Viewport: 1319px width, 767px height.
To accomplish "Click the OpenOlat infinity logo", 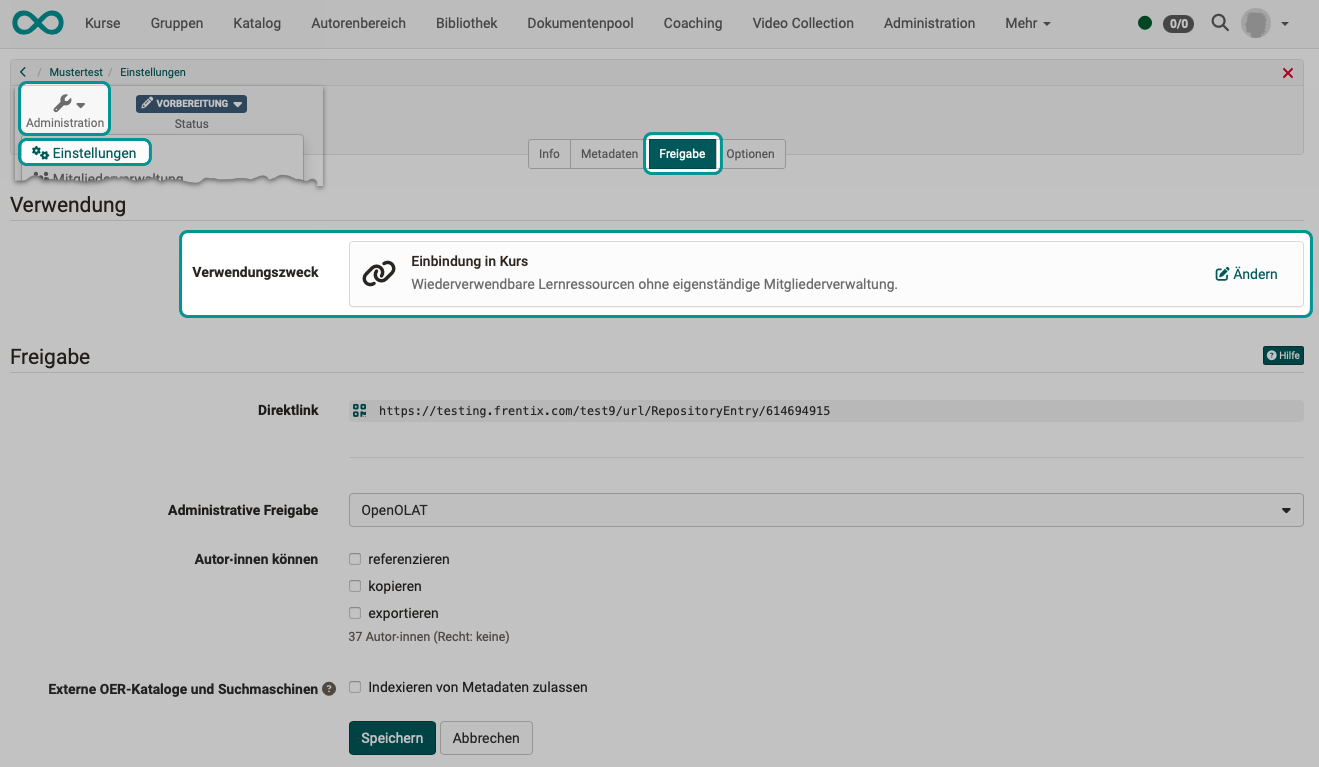I will point(38,22).
